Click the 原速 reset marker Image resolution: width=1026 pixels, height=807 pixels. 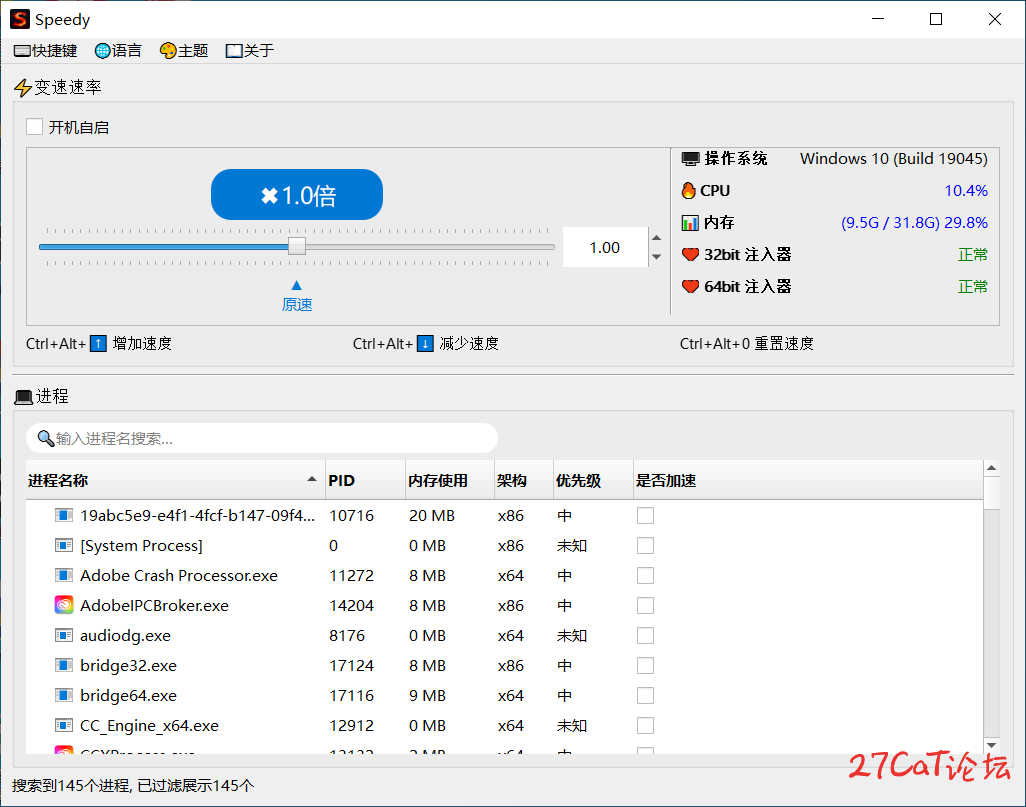pos(297,297)
